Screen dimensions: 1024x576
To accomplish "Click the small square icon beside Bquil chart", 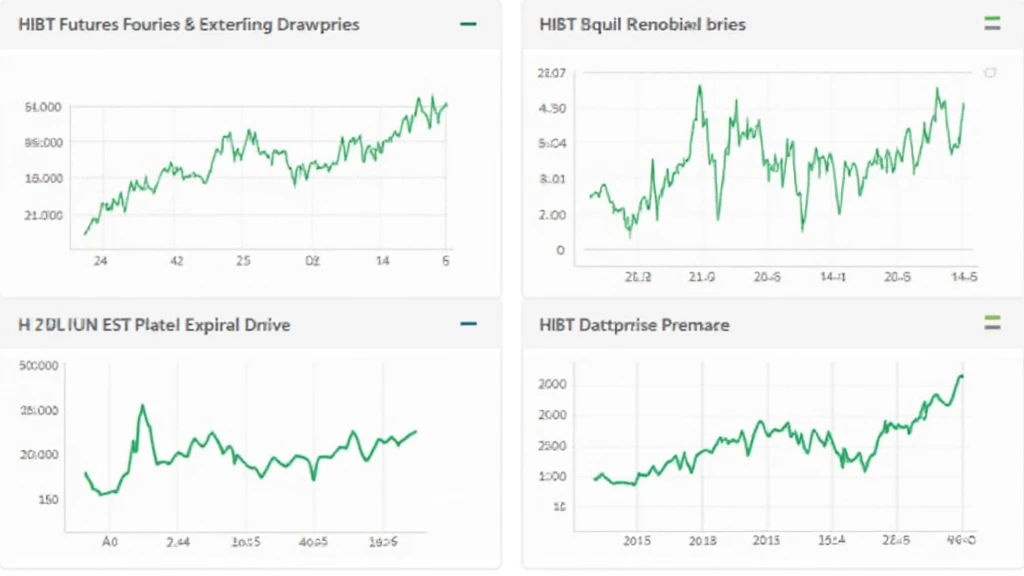I will coord(989,73).
